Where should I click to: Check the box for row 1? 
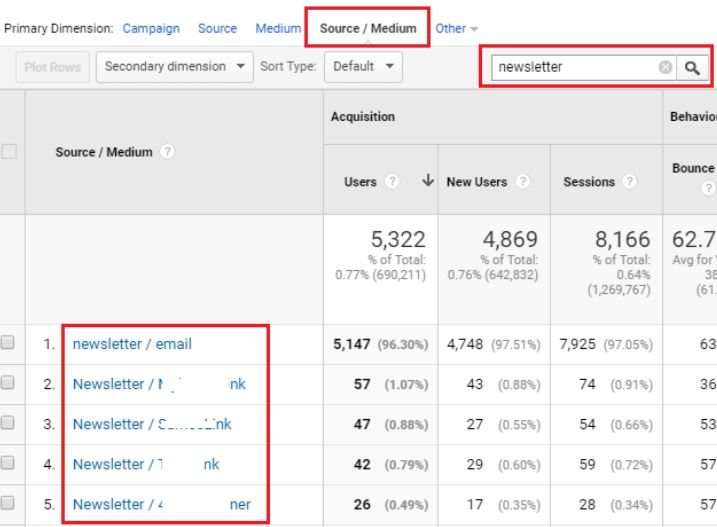click(9, 343)
